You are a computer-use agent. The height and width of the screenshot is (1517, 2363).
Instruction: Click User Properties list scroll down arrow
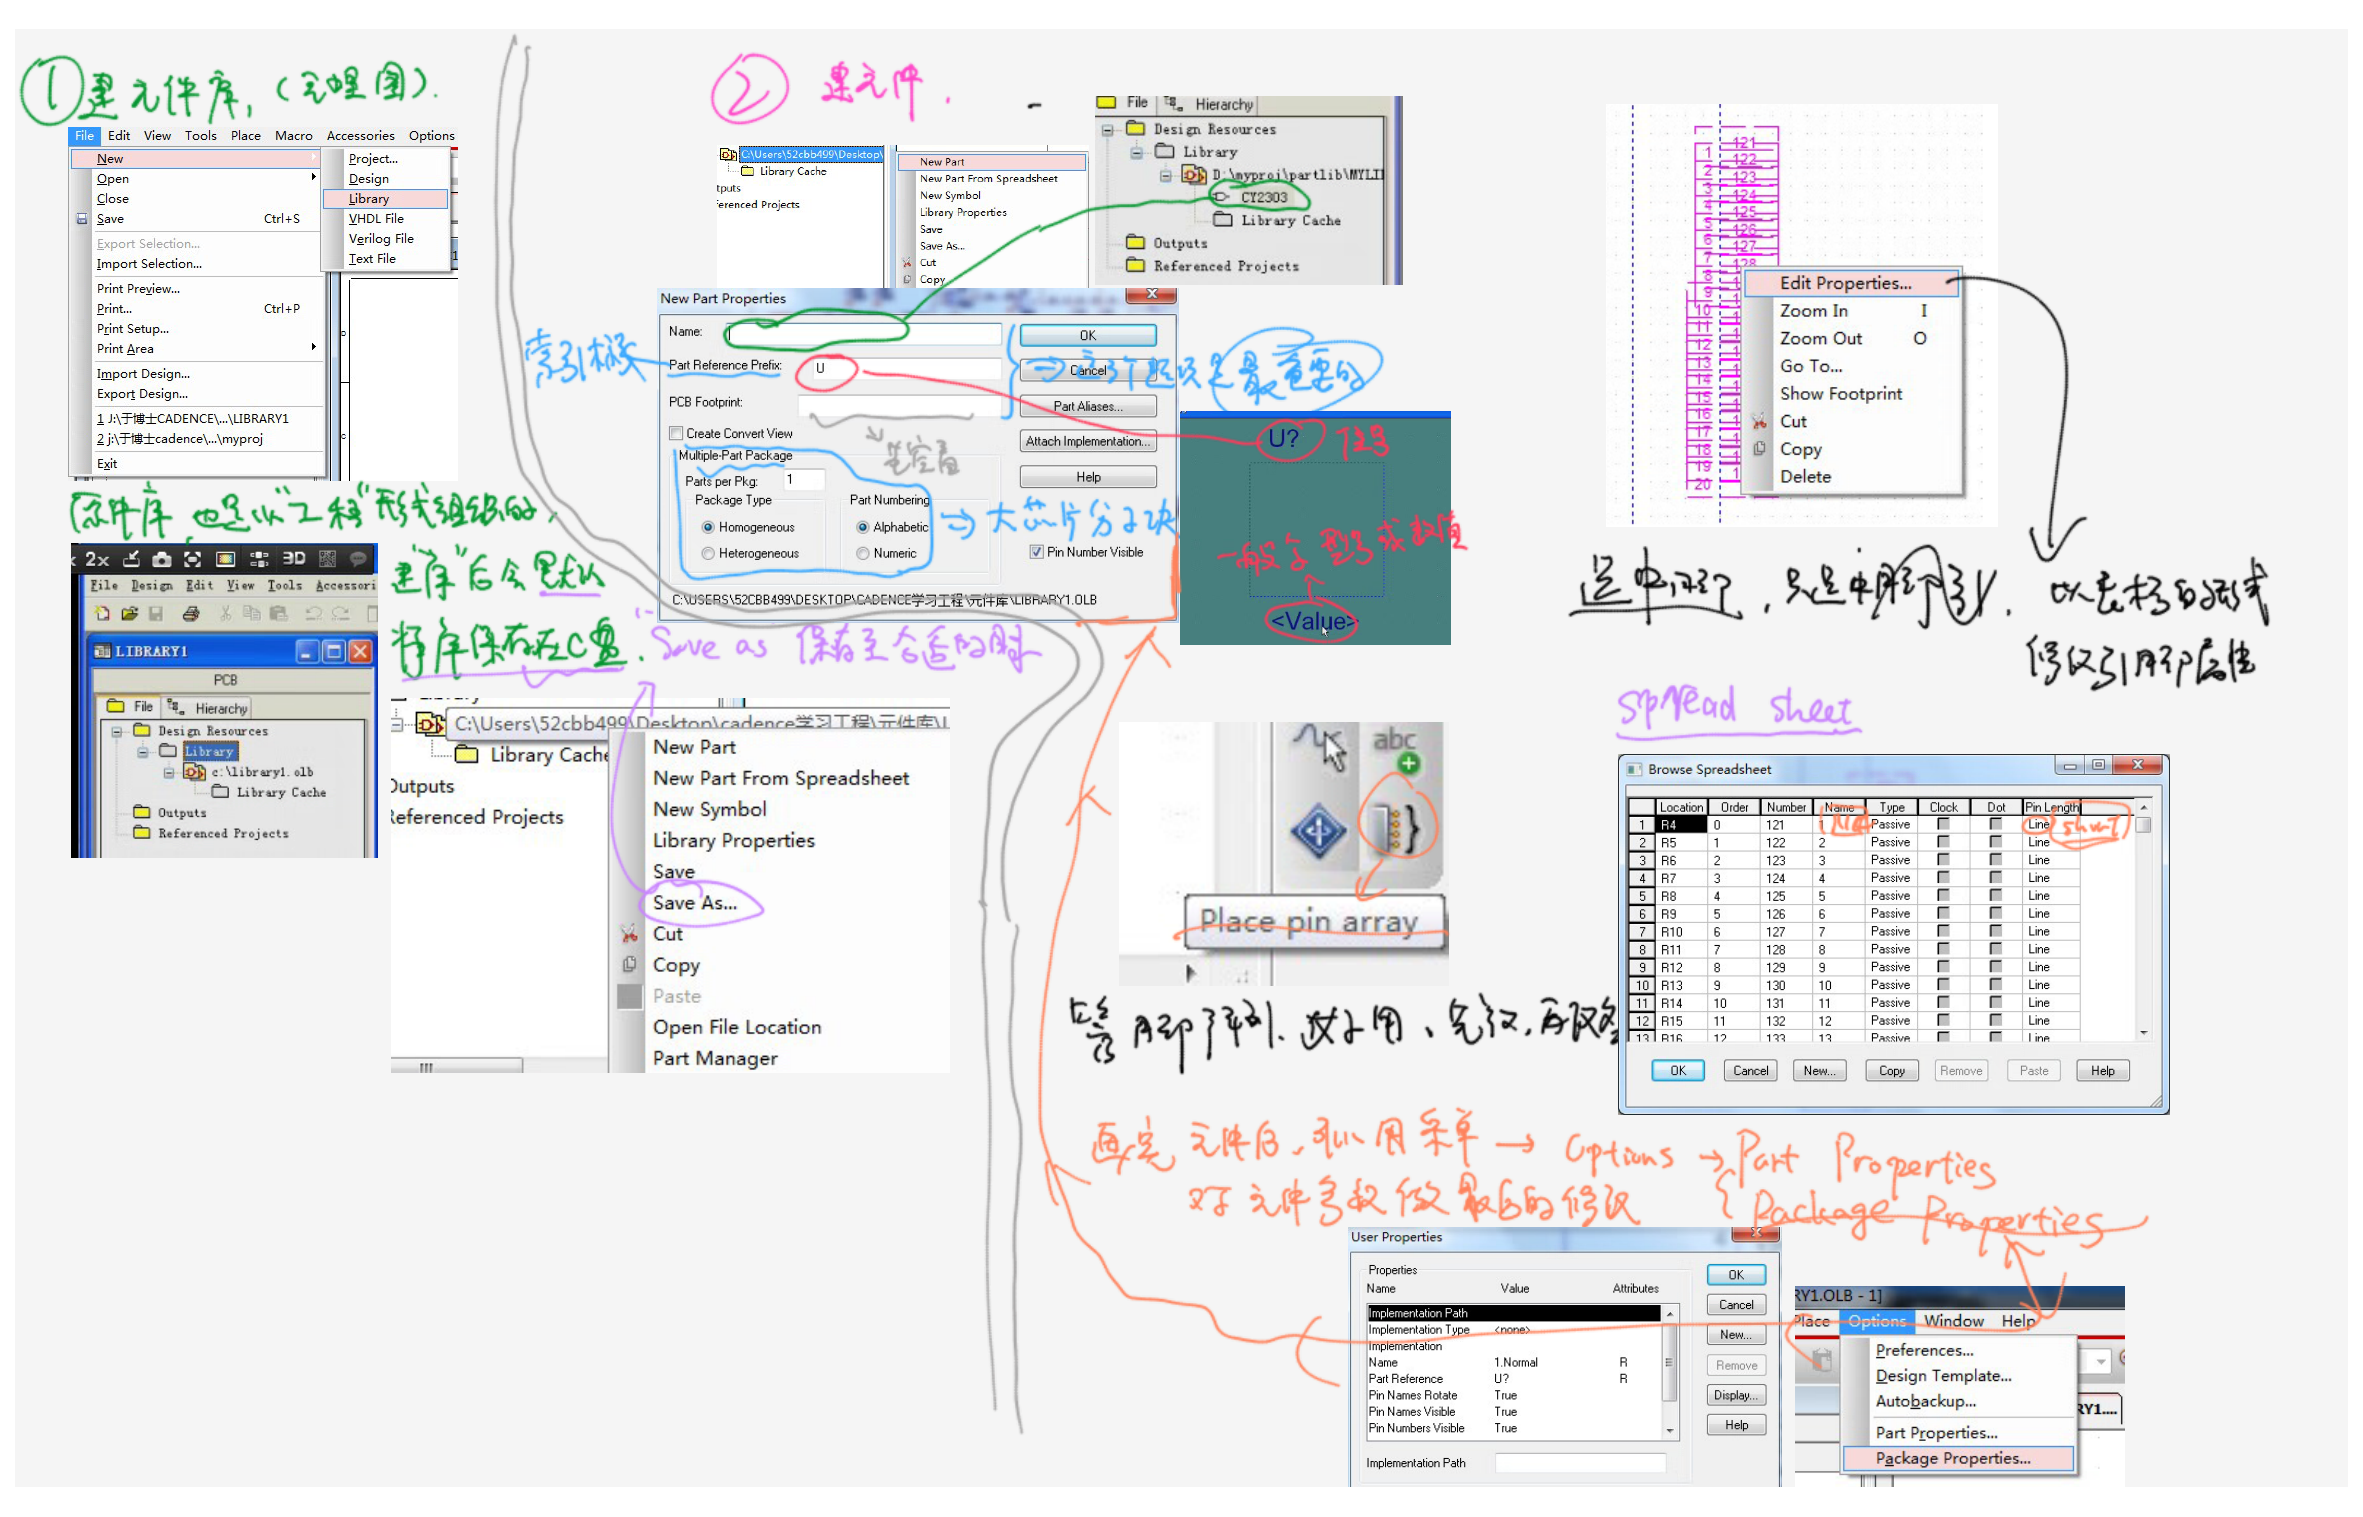coord(1669,1430)
